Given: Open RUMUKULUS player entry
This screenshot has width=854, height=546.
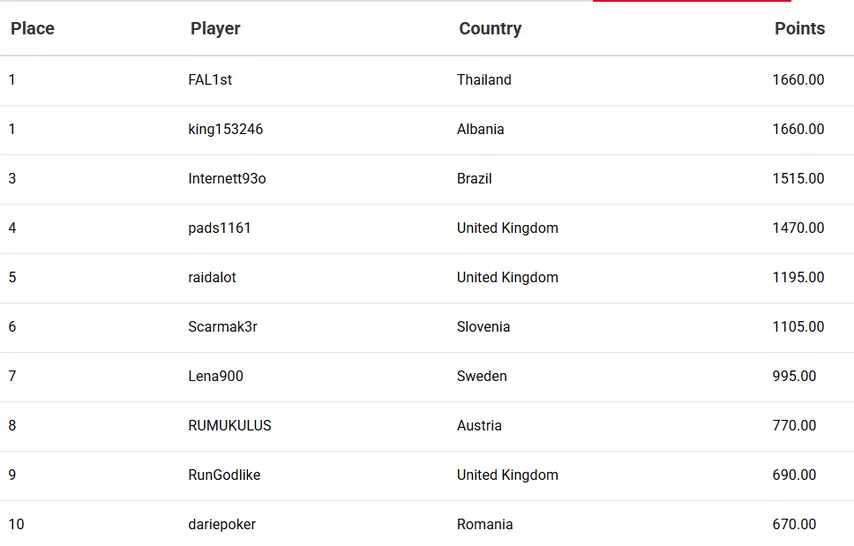Looking at the screenshot, I should pyautogui.click(x=230, y=425).
